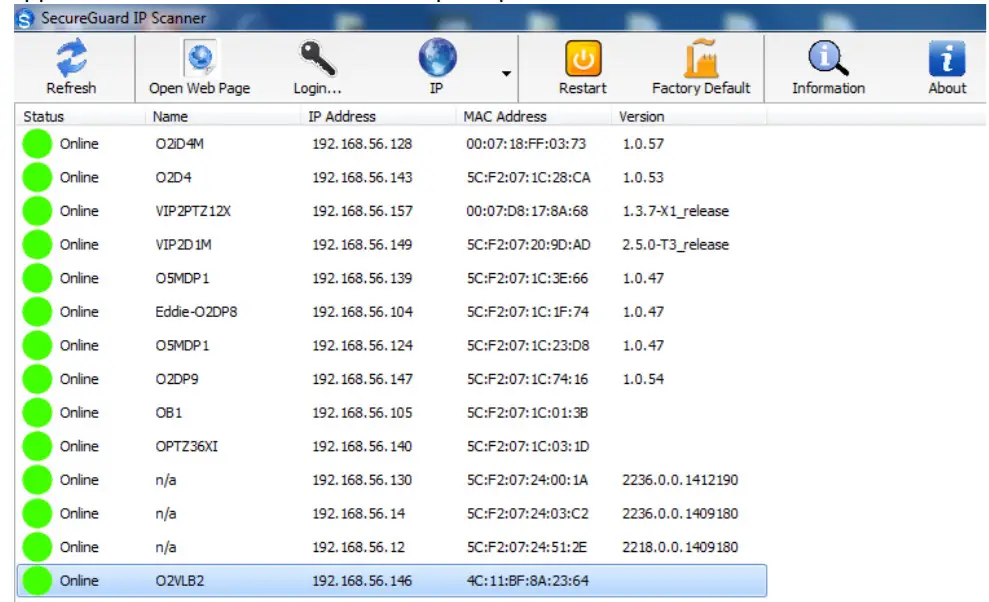The width and height of the screenshot is (989, 602).
Task: Click the IP globe icon
Action: pos(437,57)
